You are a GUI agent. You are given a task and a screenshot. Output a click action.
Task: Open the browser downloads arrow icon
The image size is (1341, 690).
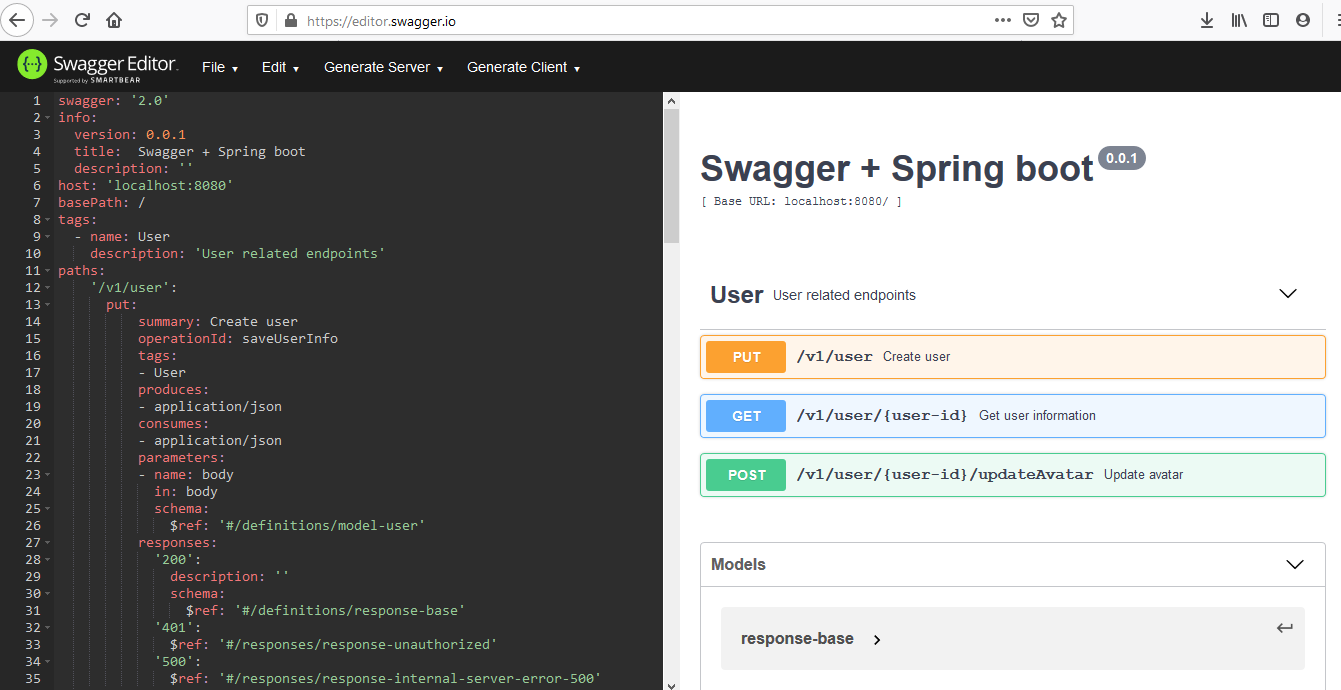click(x=1207, y=20)
